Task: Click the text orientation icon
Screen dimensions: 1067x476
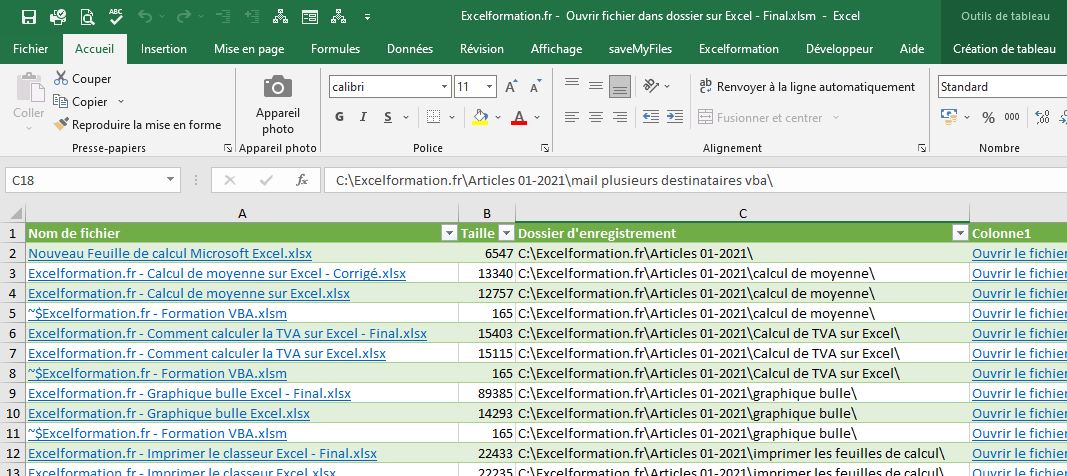Action: (651, 86)
